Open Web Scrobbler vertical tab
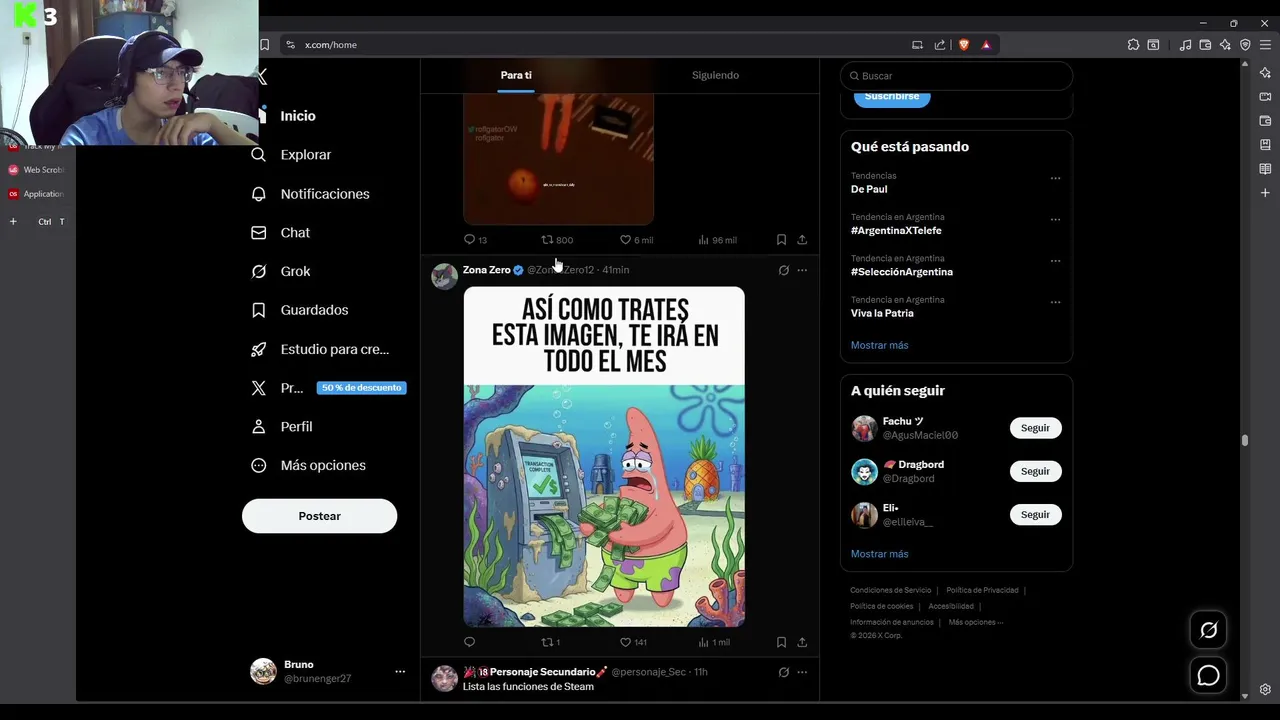This screenshot has width=1280, height=720. tap(38, 170)
